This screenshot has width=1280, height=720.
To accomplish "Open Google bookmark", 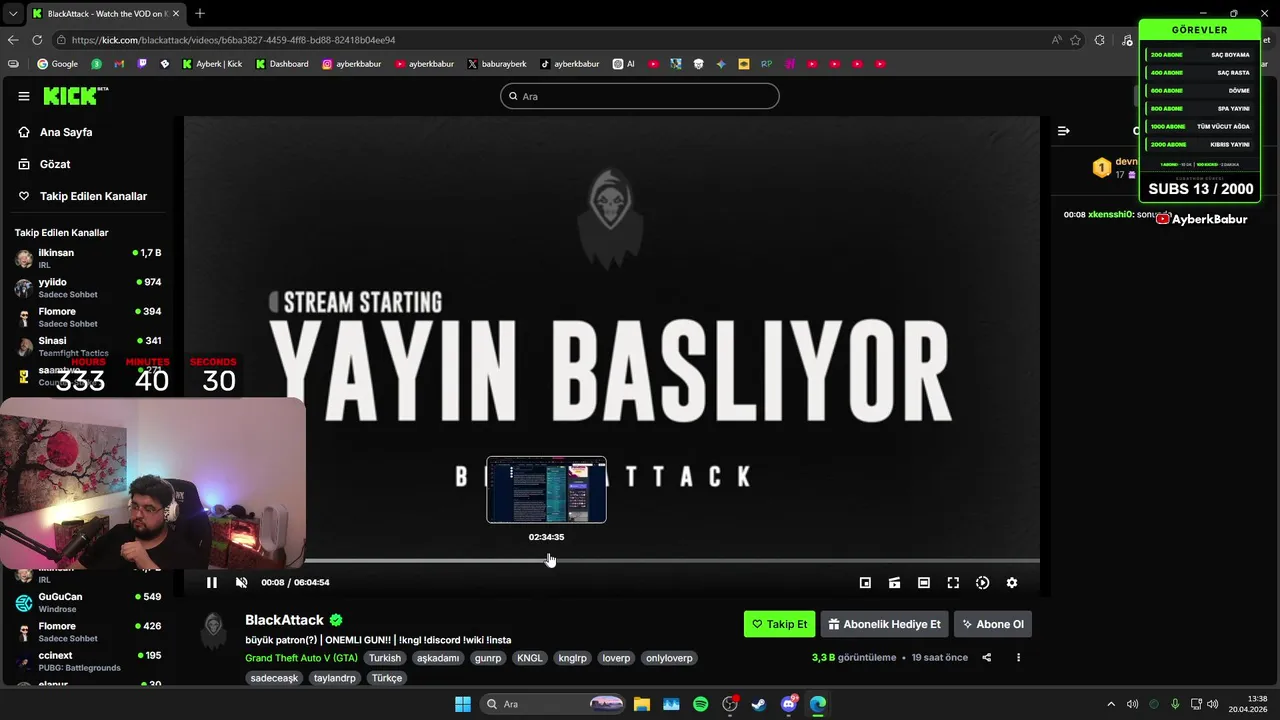I will (57, 64).
